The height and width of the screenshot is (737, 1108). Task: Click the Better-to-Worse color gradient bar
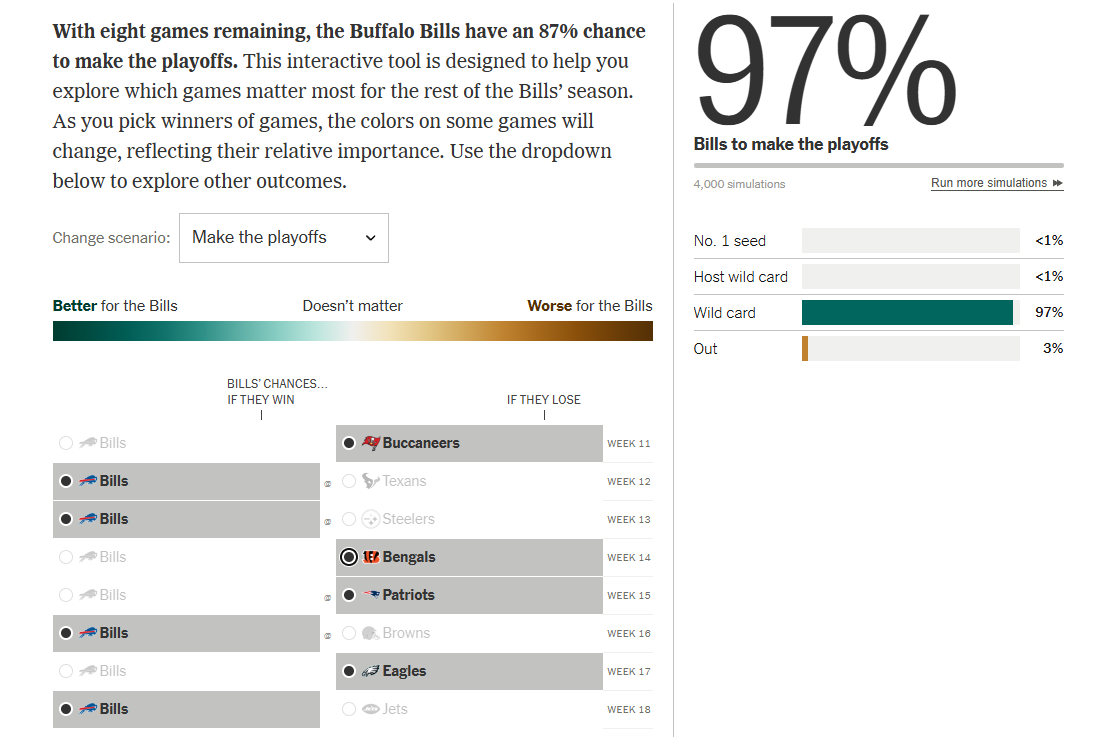tap(352, 331)
